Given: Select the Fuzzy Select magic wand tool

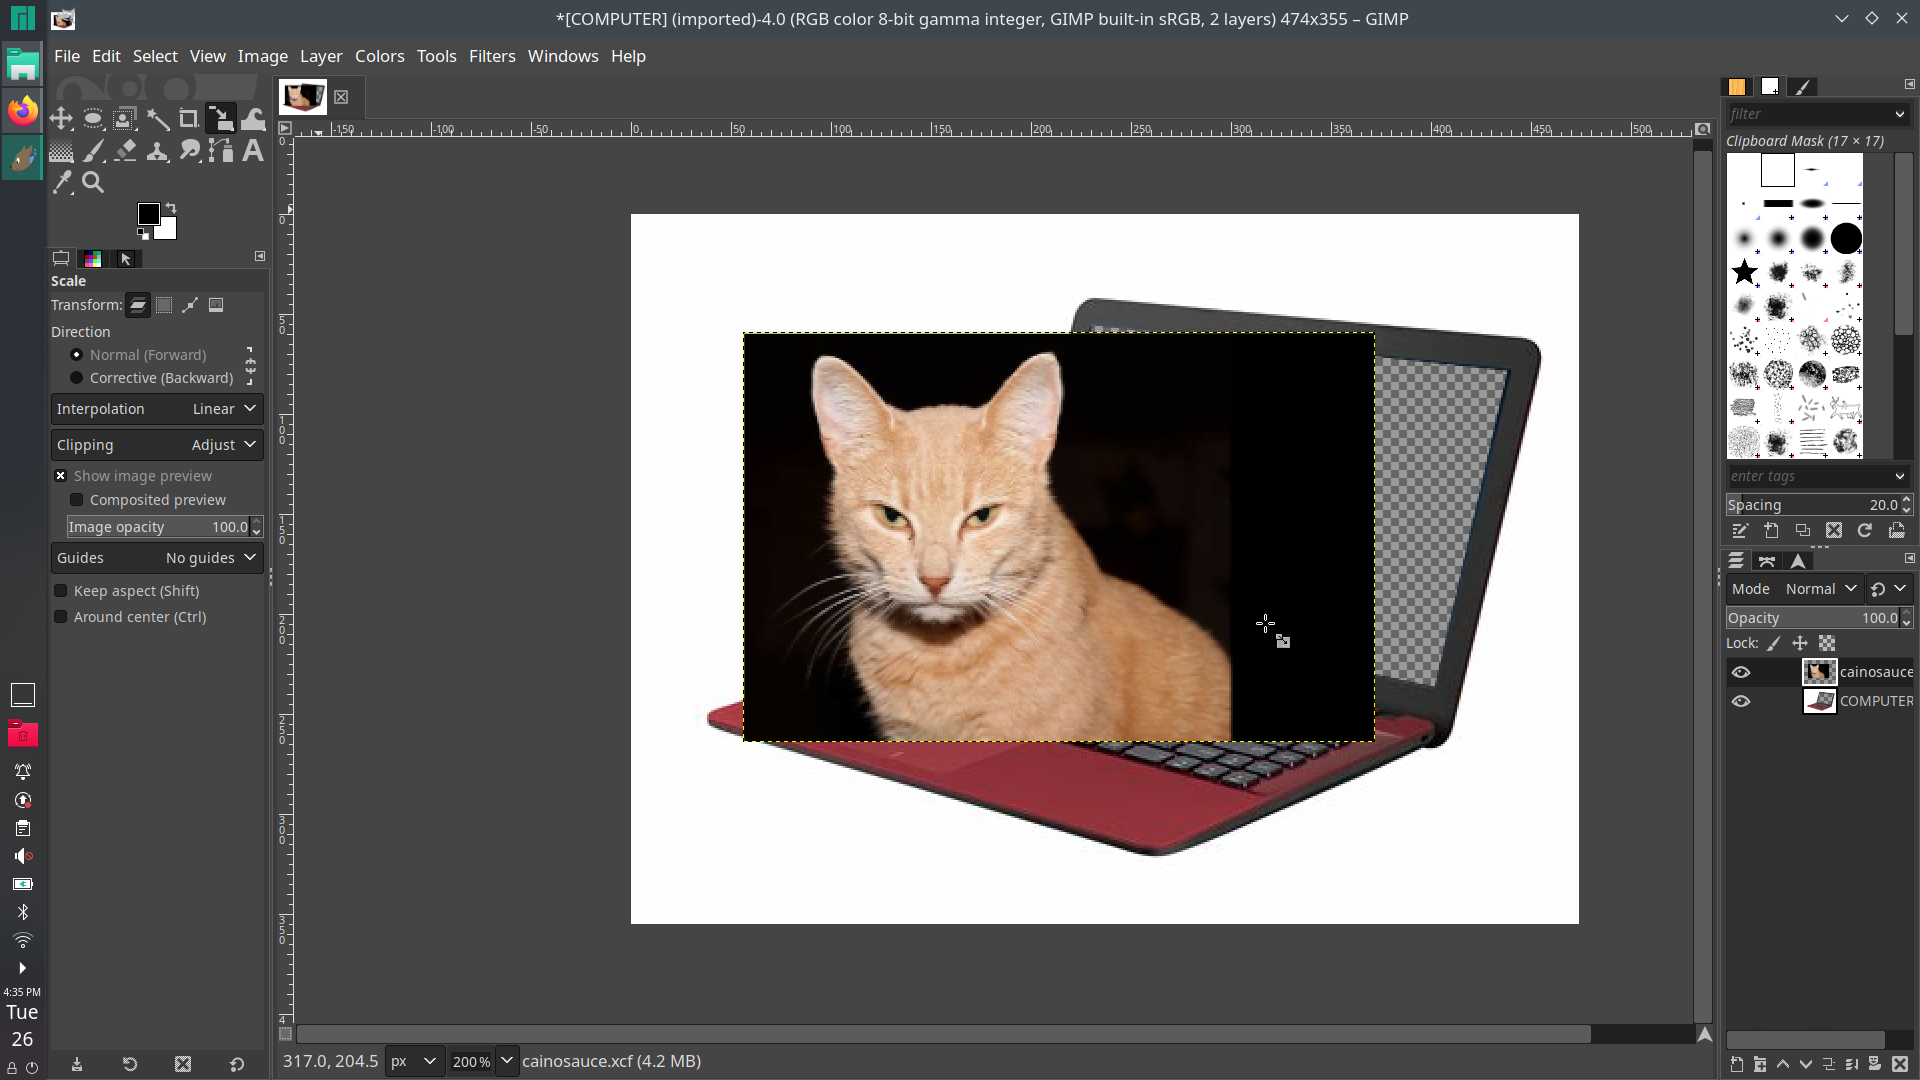Looking at the screenshot, I should [157, 119].
